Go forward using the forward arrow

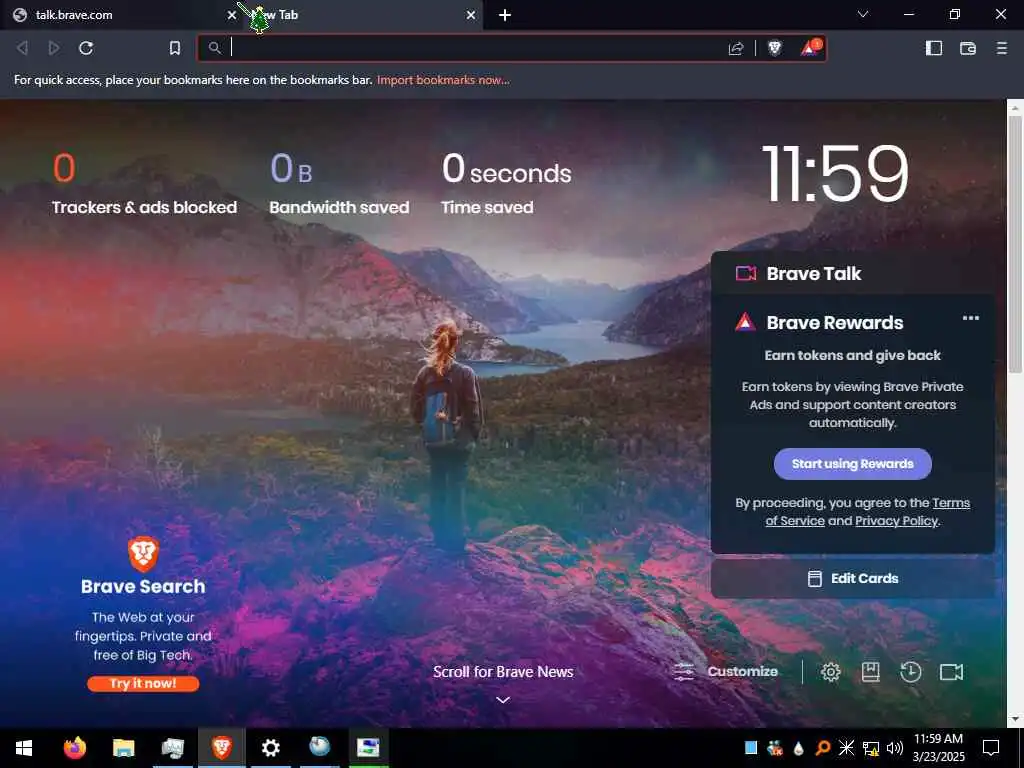[x=54, y=48]
